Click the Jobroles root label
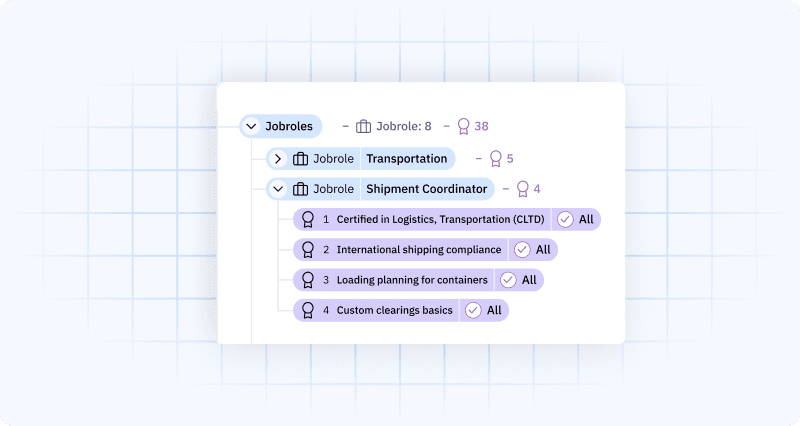 [289, 127]
